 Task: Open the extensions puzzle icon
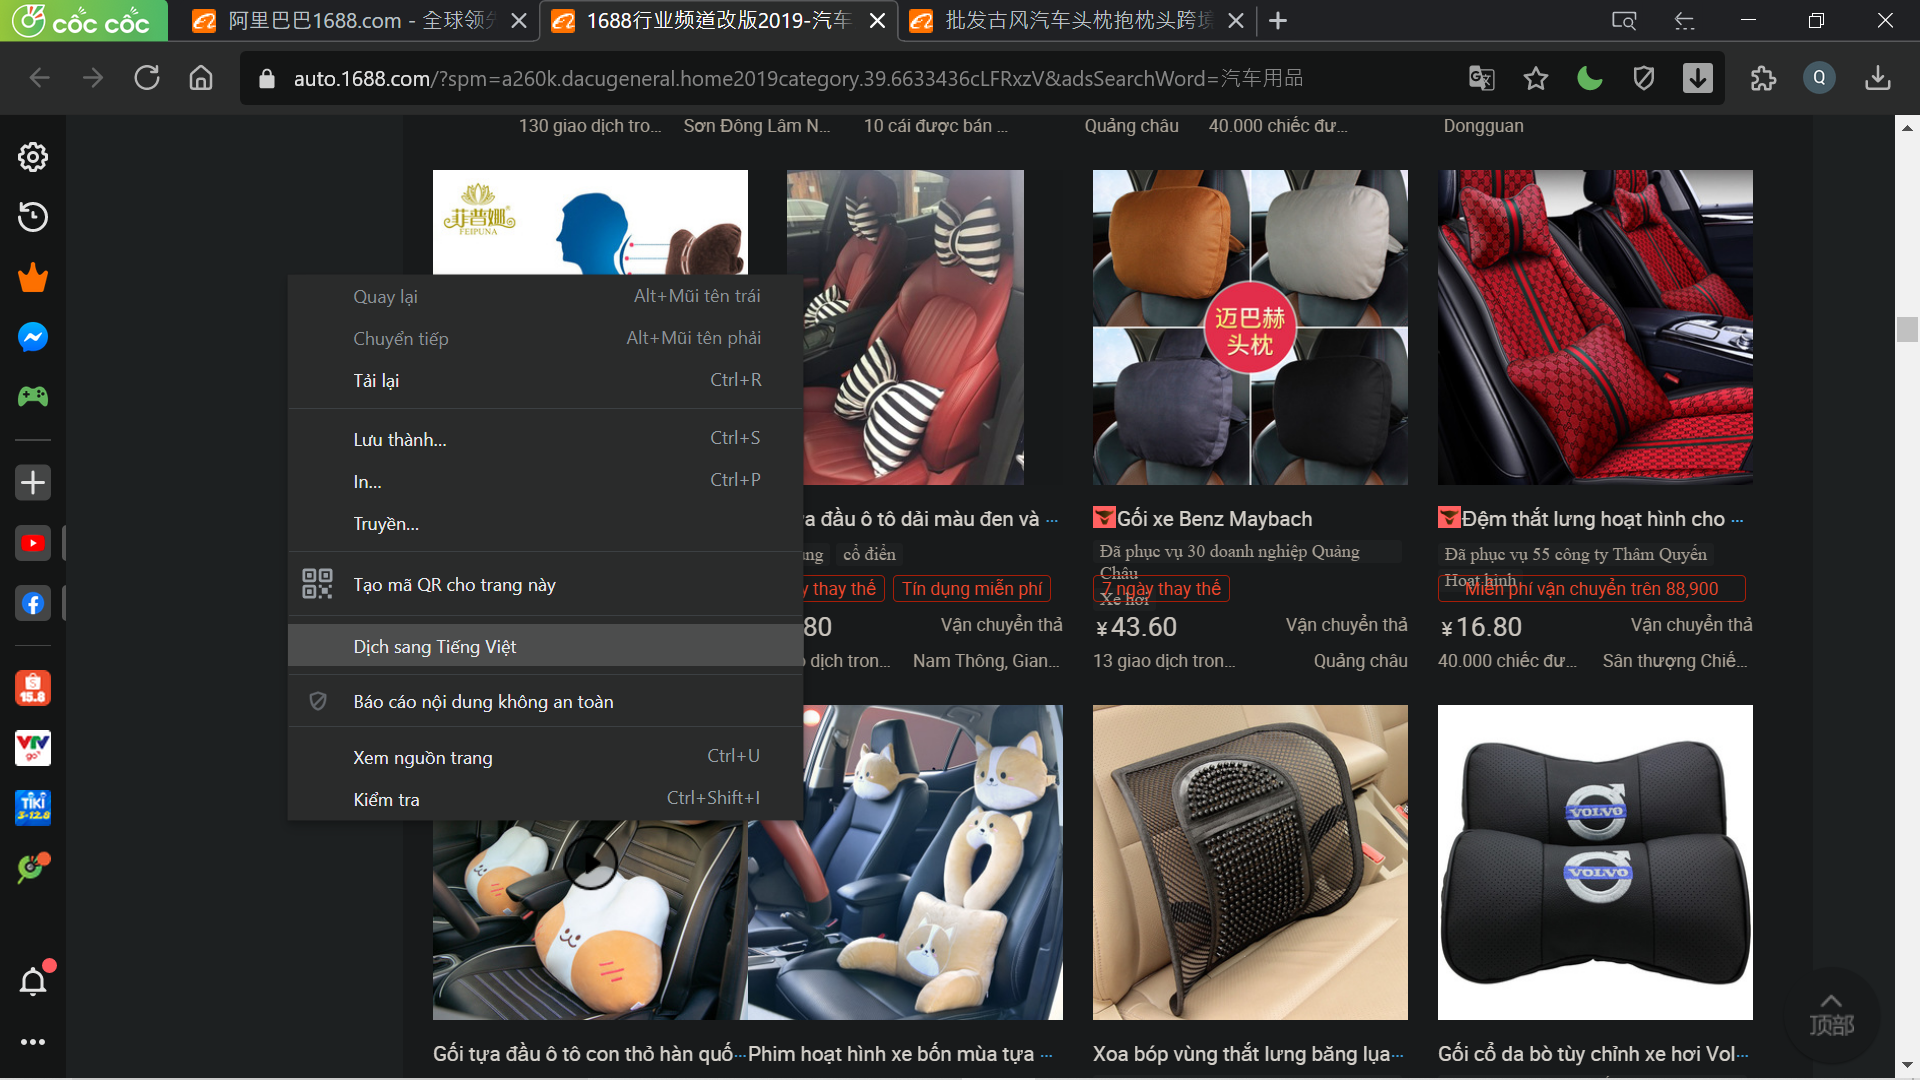pos(1764,78)
